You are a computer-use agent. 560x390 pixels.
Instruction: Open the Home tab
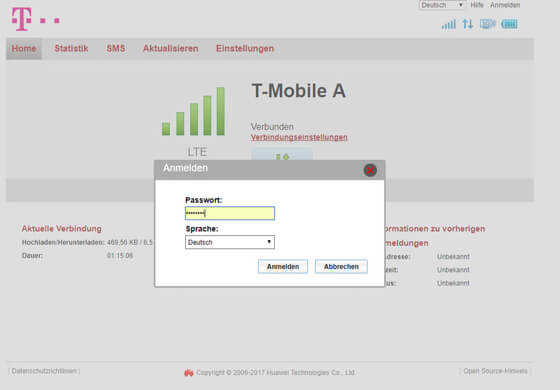pos(24,49)
